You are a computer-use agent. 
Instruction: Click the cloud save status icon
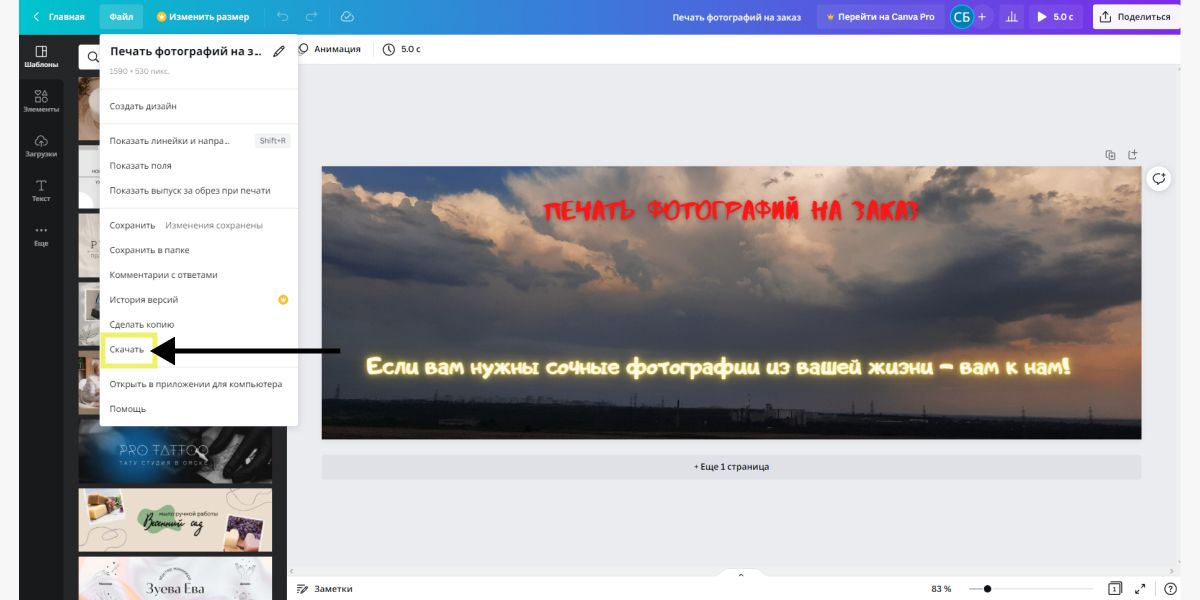pyautogui.click(x=347, y=17)
